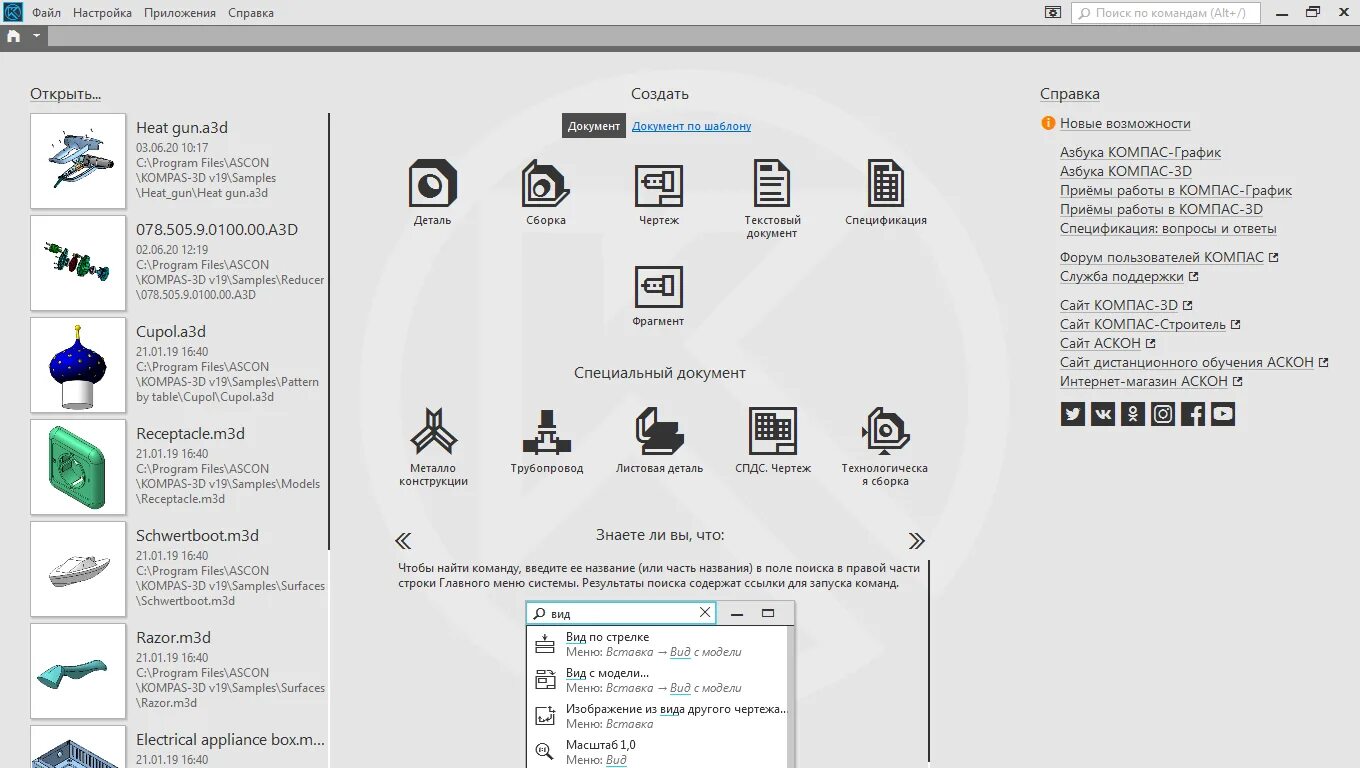This screenshot has height=768, width=1360.
Task: Open Electrical appliance box file name
Action: tap(230, 740)
